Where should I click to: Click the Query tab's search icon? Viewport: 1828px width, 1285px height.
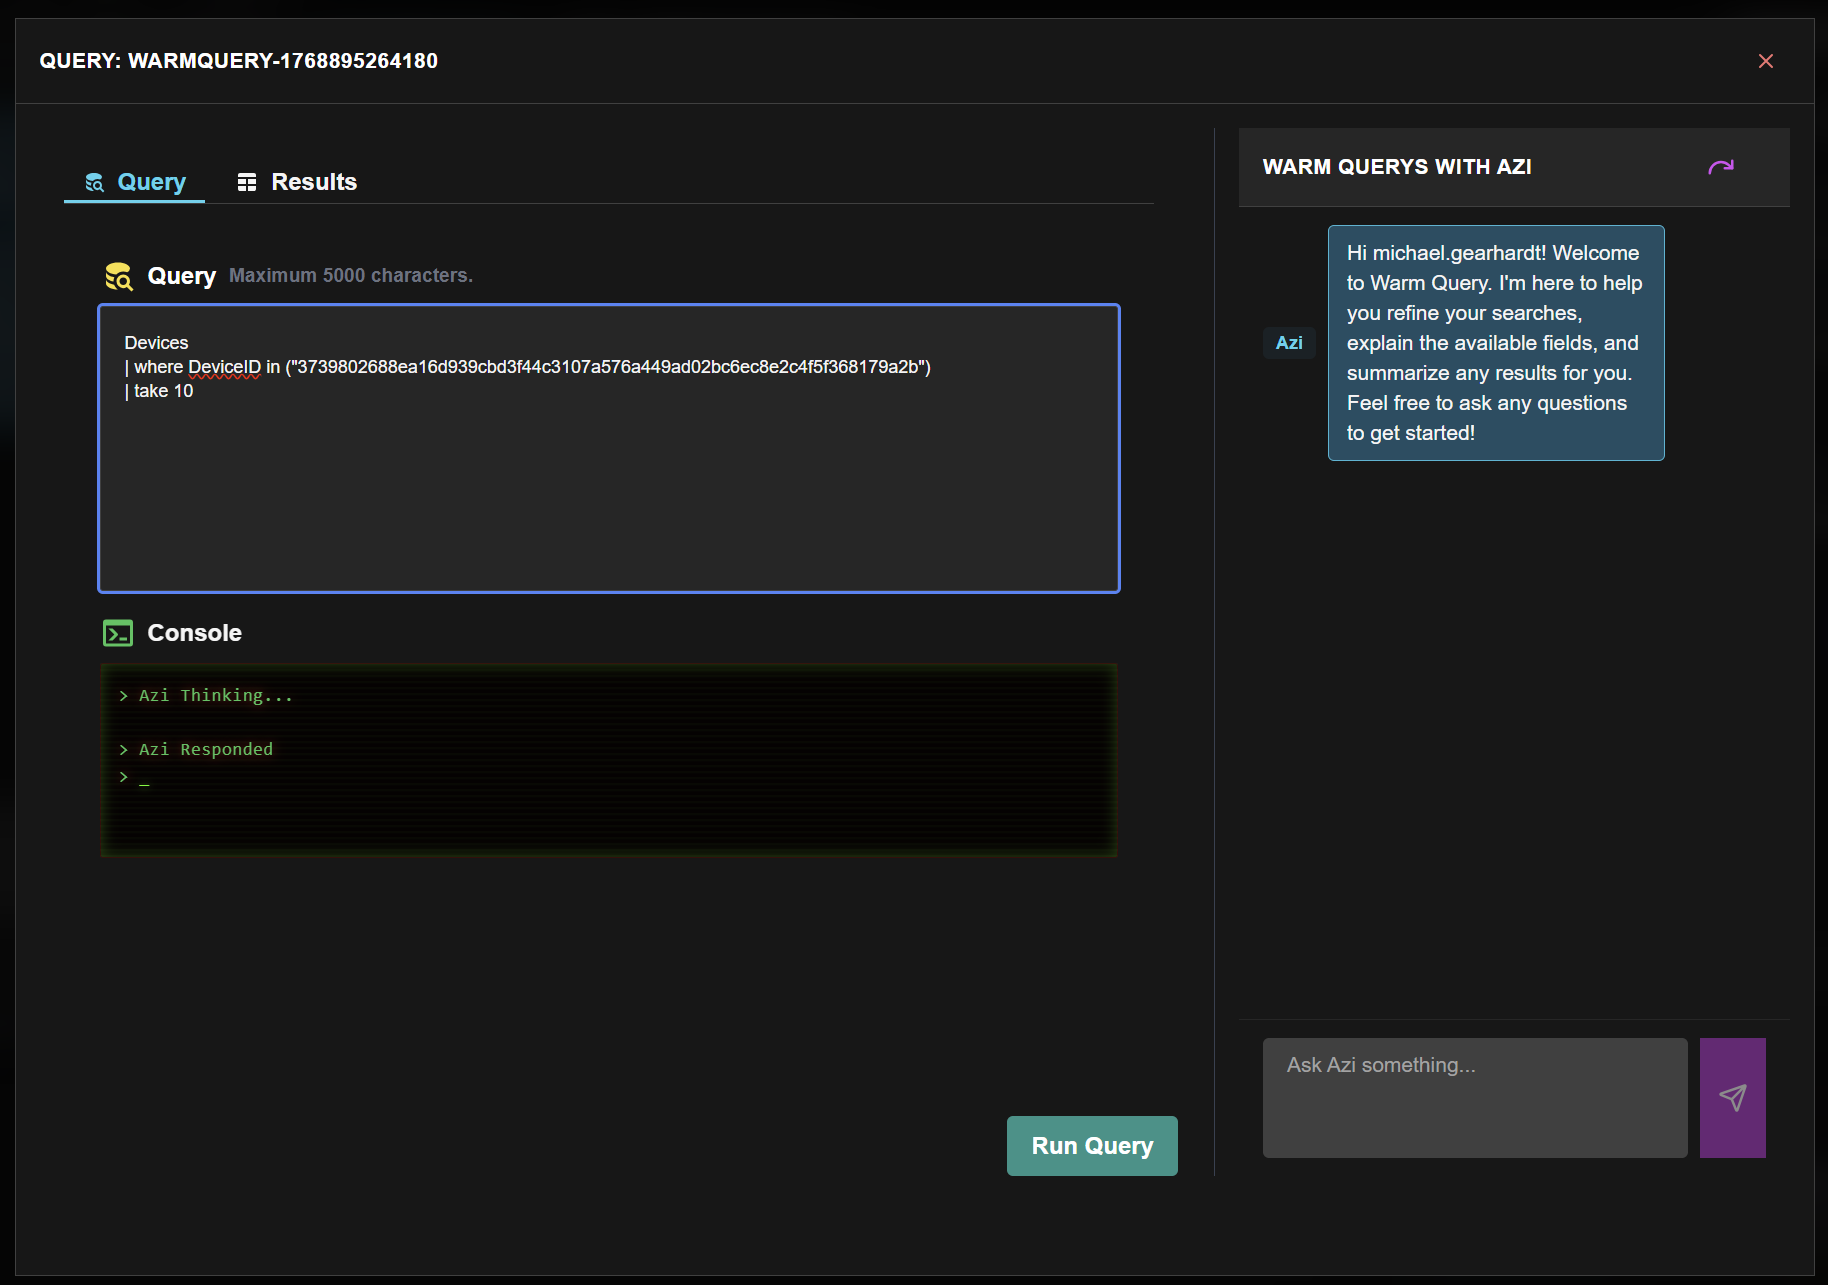click(x=94, y=182)
